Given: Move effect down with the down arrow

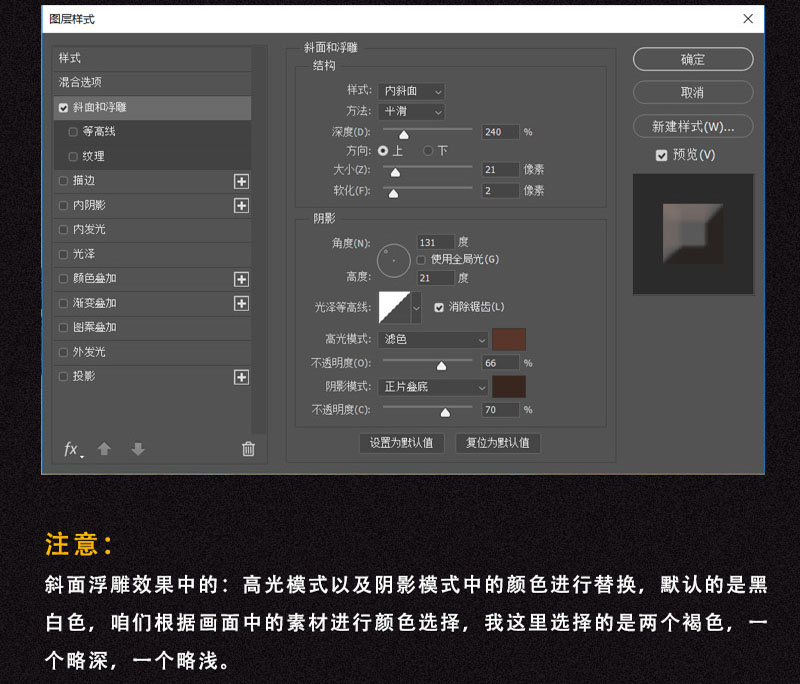Looking at the screenshot, I should (x=138, y=449).
